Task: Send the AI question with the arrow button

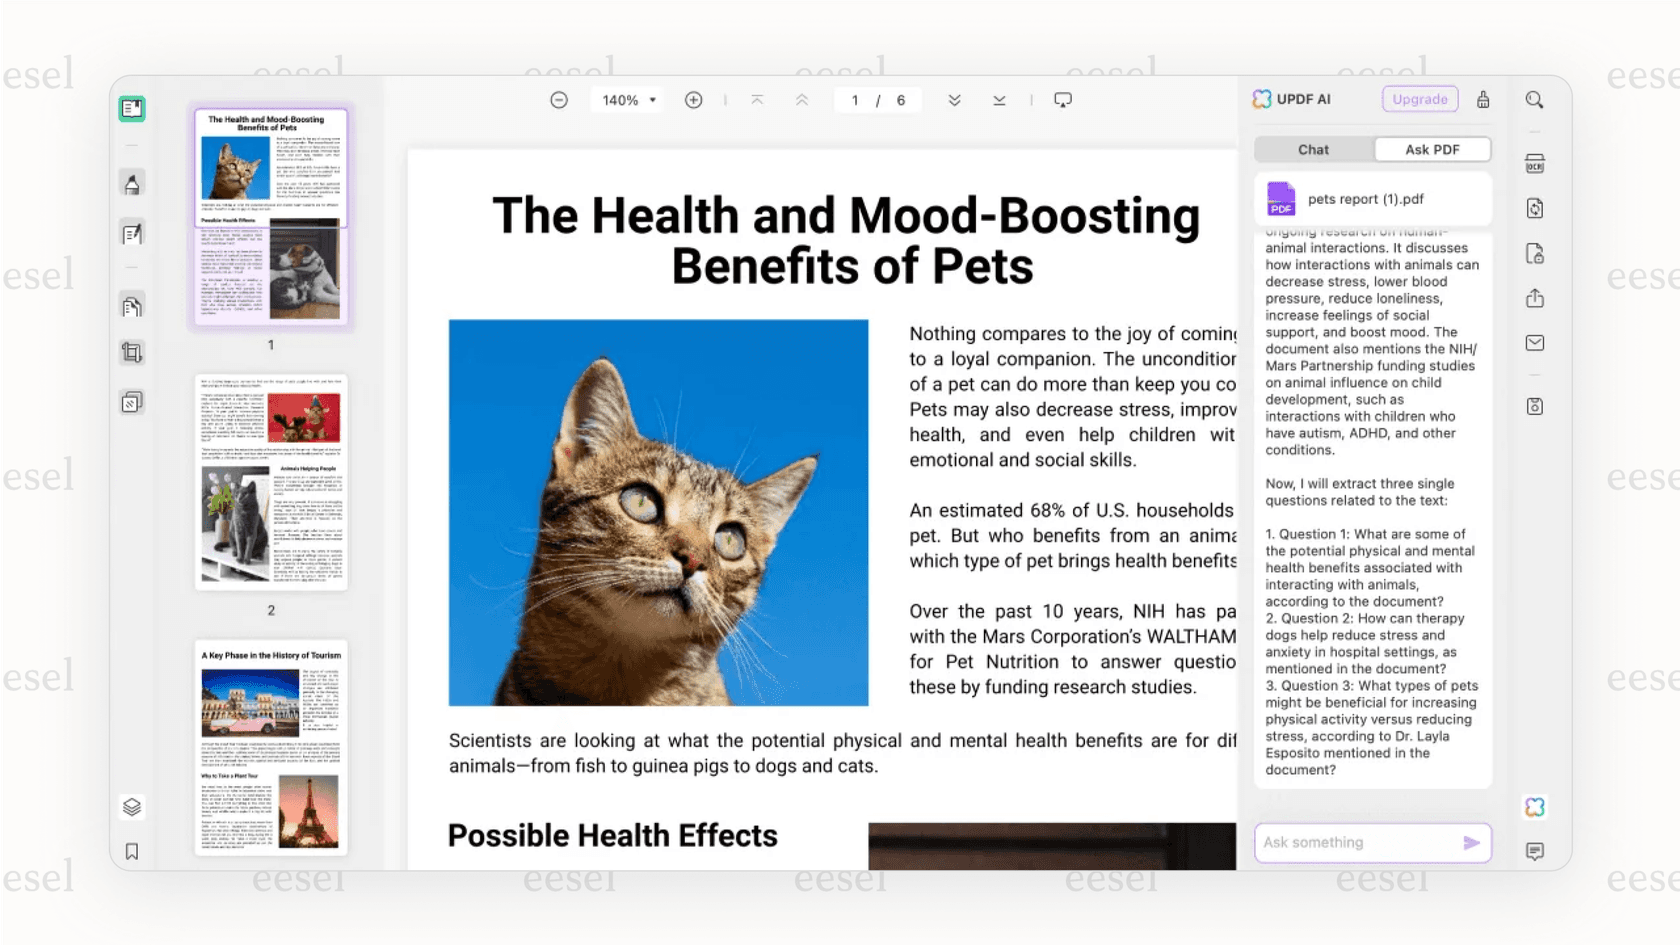Action: pos(1471,843)
